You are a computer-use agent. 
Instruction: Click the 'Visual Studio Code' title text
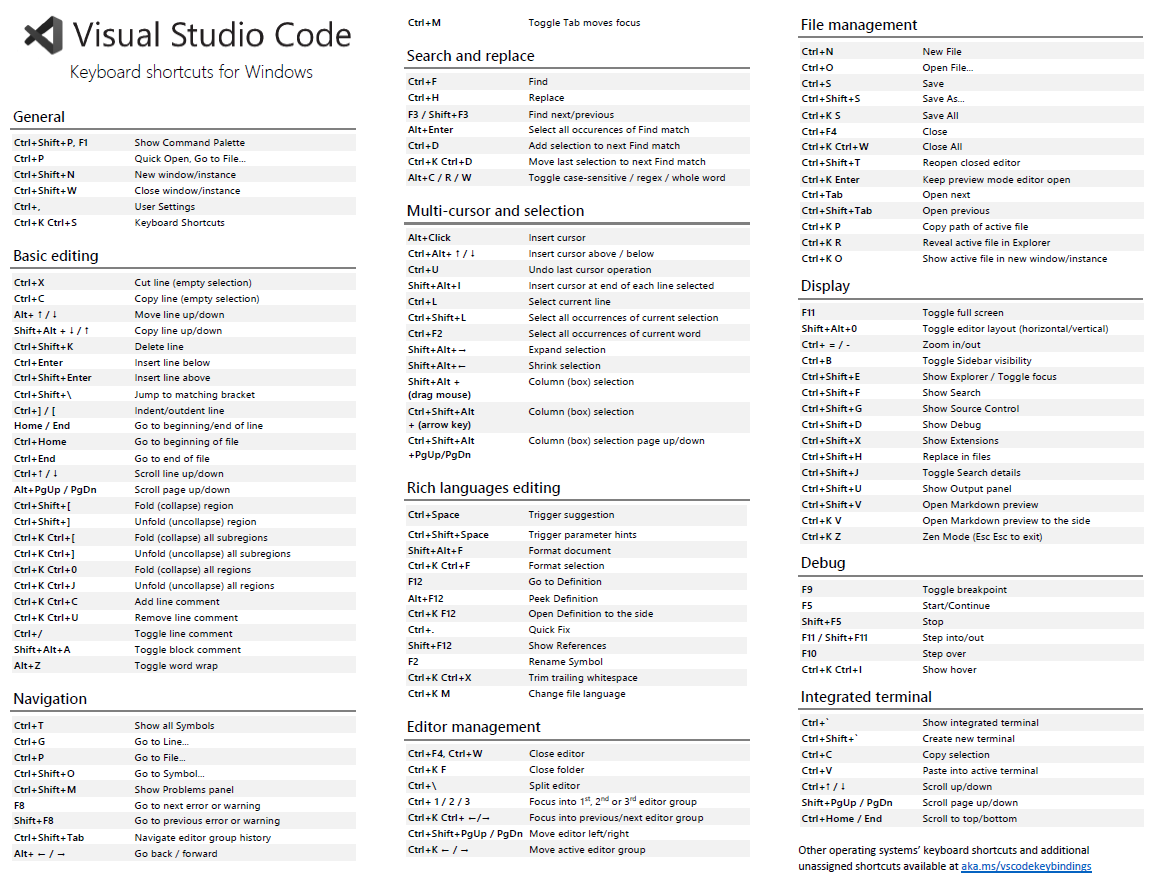pyautogui.click(x=212, y=35)
